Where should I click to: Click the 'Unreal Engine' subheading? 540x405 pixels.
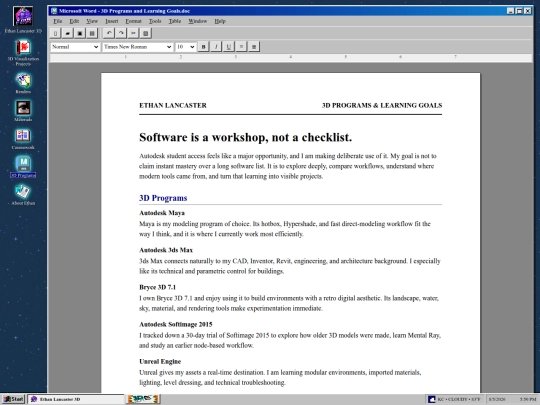pos(160,362)
